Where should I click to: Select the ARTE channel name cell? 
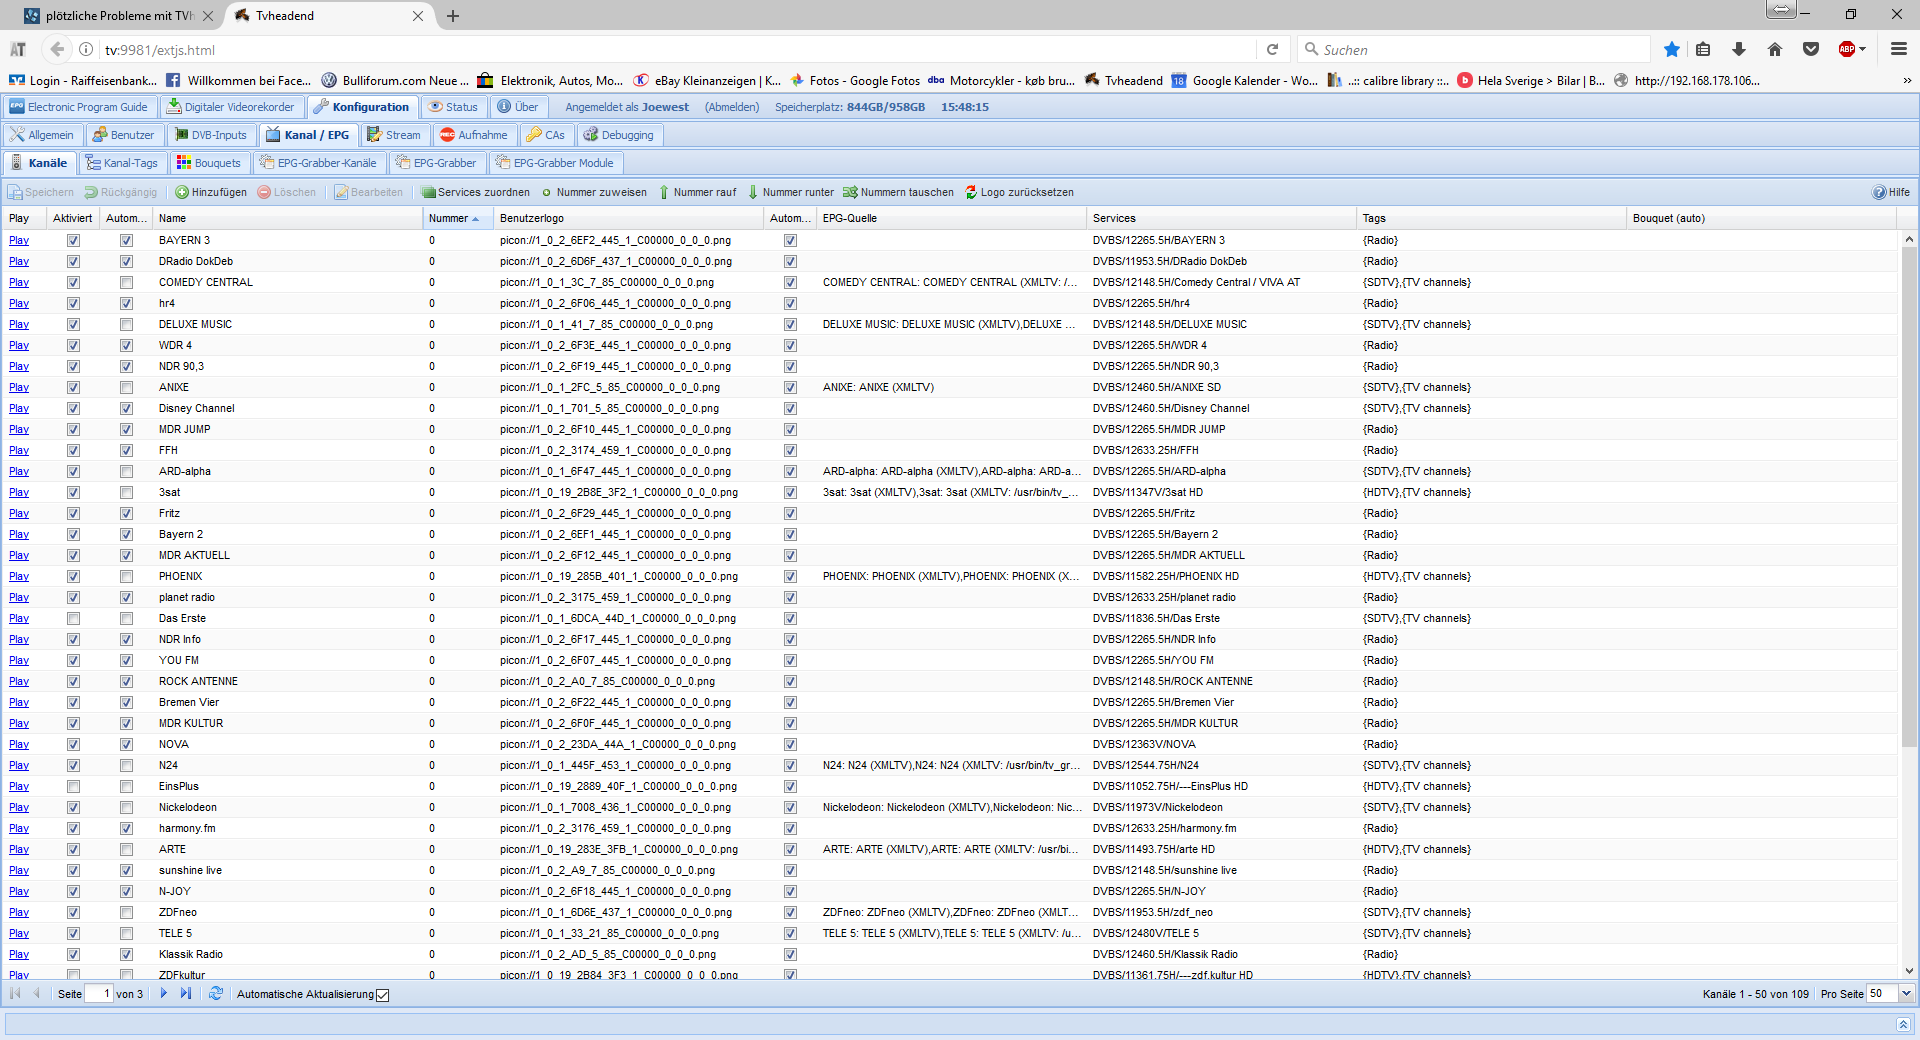point(288,849)
